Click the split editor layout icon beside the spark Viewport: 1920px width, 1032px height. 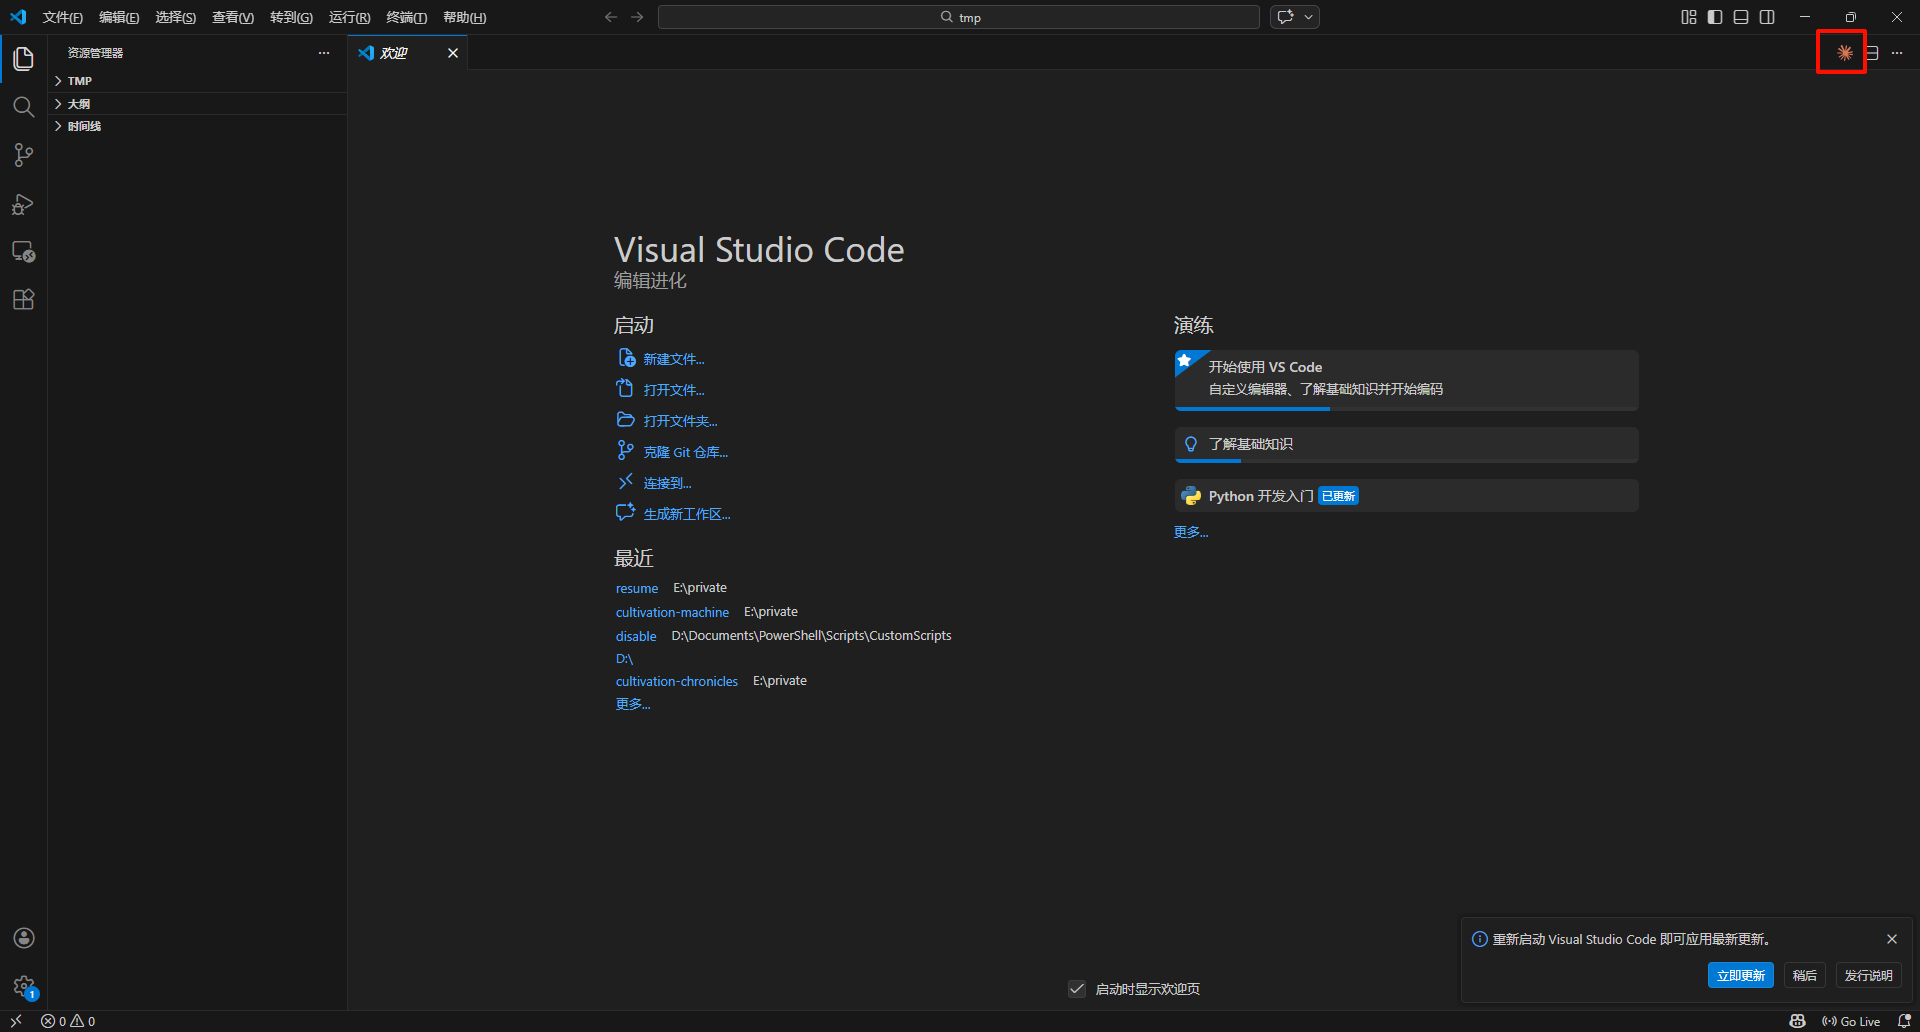(x=1871, y=53)
